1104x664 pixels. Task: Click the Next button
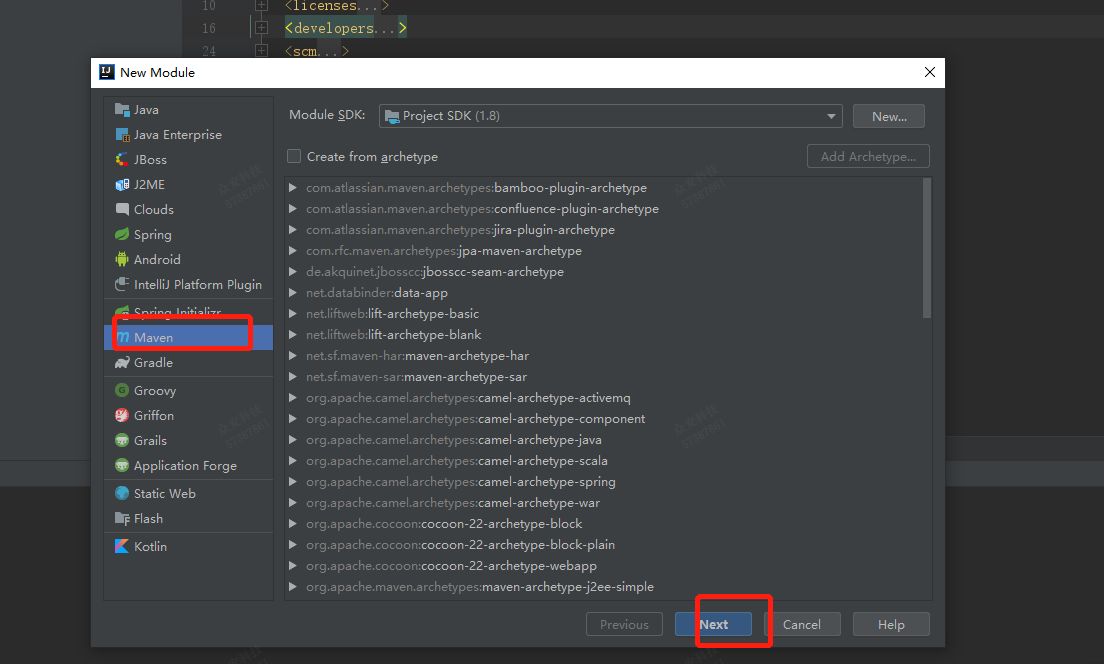pyautogui.click(x=714, y=623)
